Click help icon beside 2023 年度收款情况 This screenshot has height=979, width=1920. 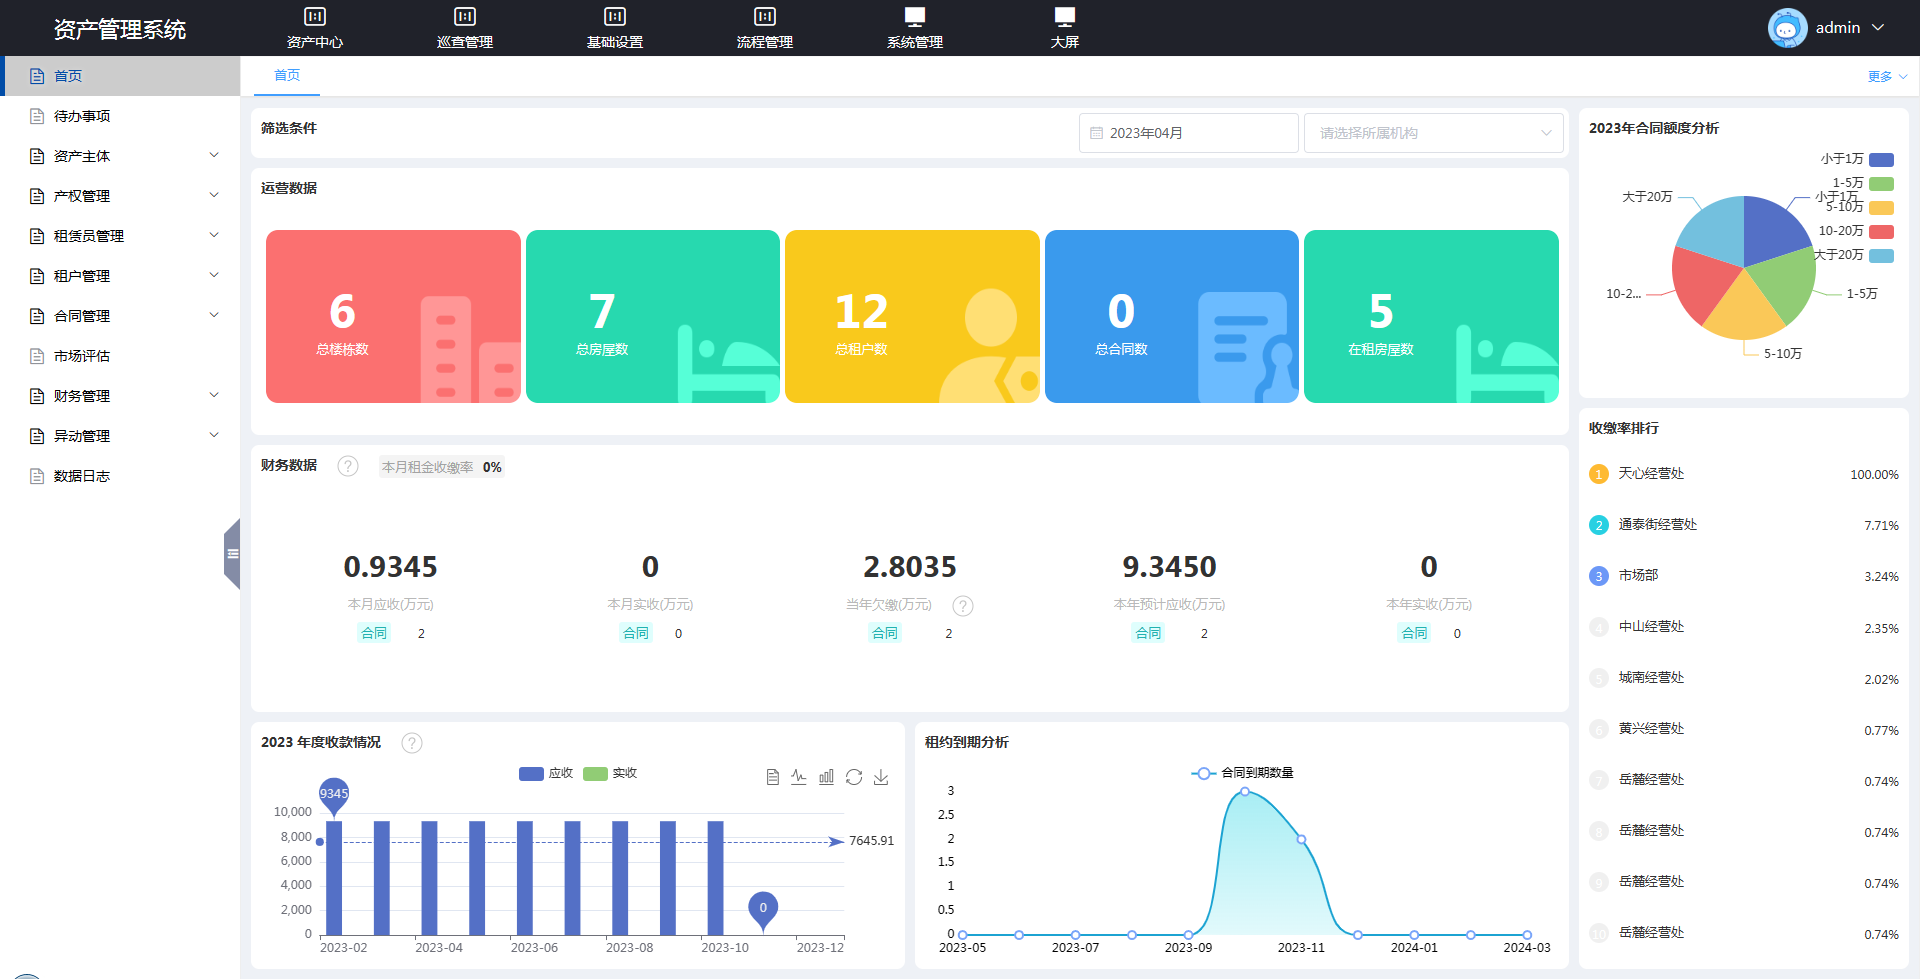click(412, 743)
